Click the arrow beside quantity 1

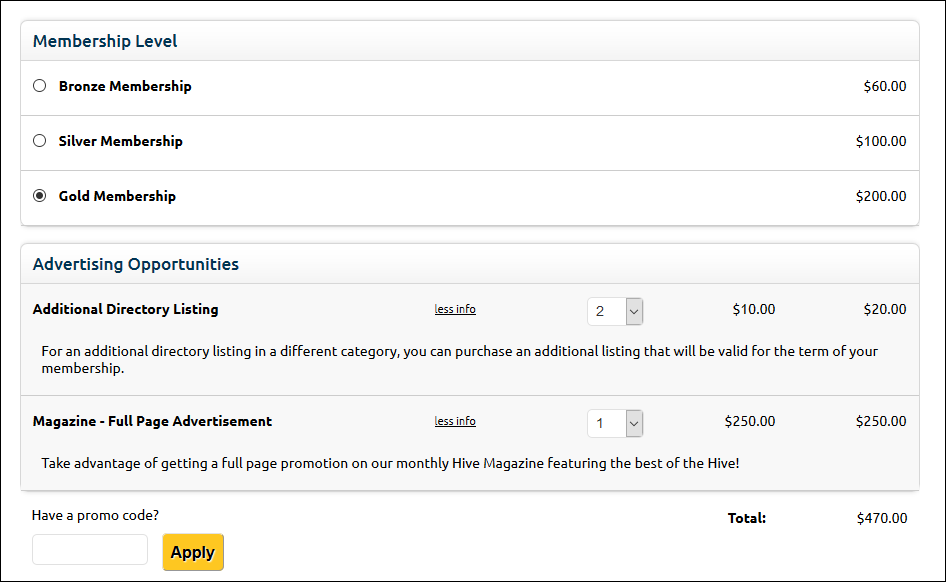634,423
